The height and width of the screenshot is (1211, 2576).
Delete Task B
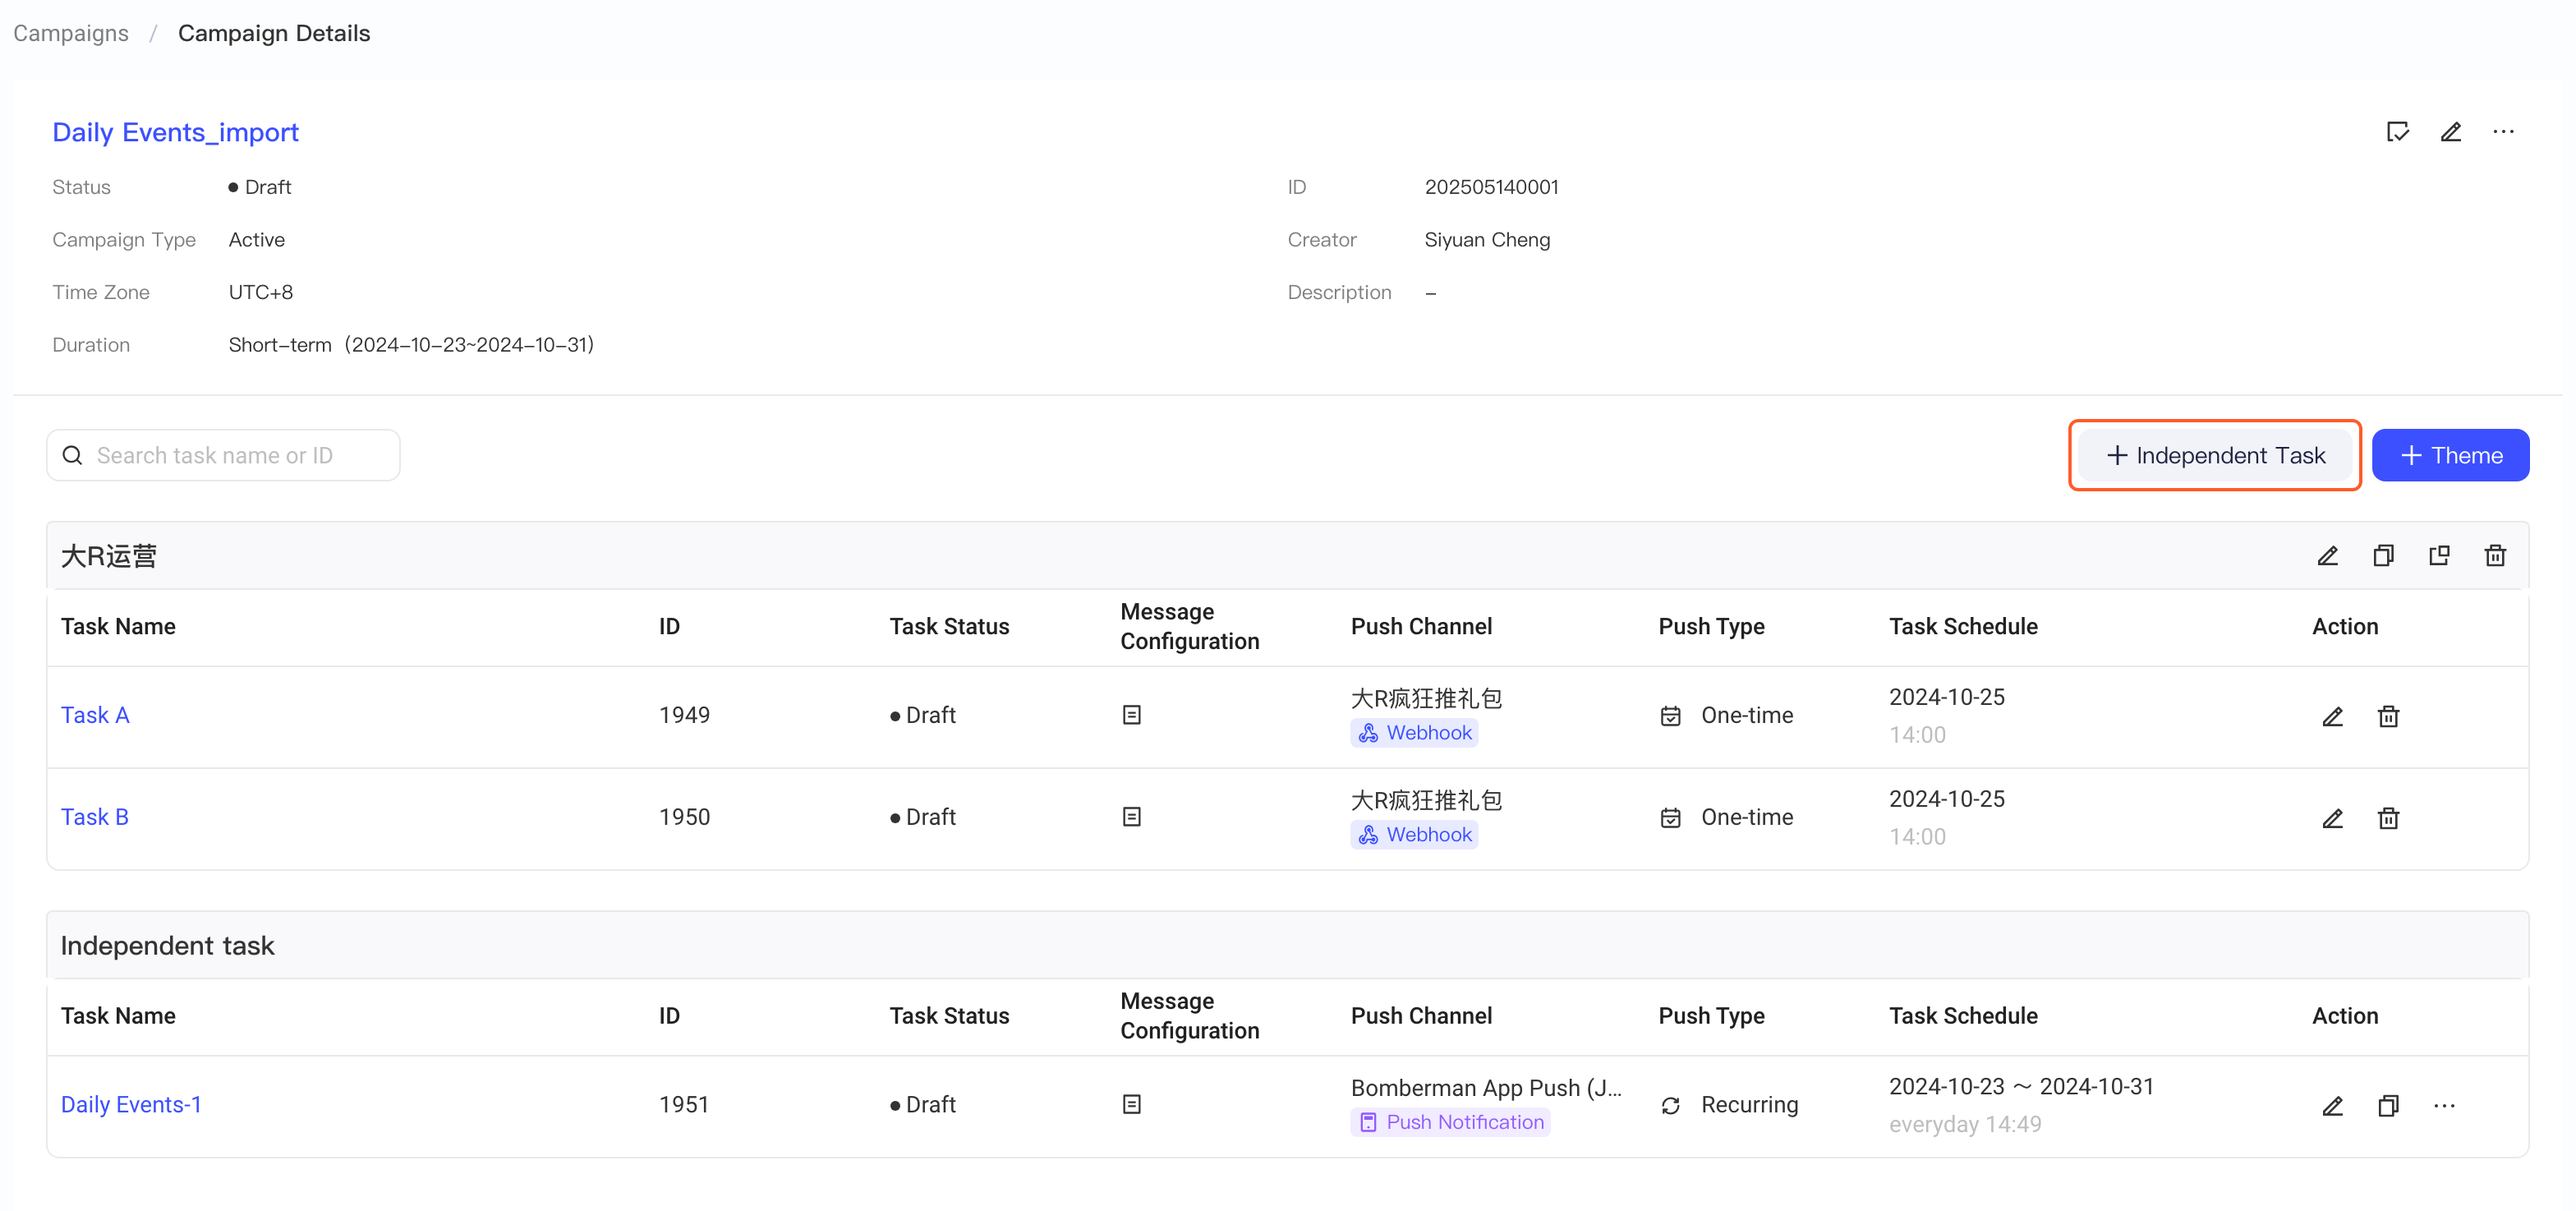pos(2388,818)
